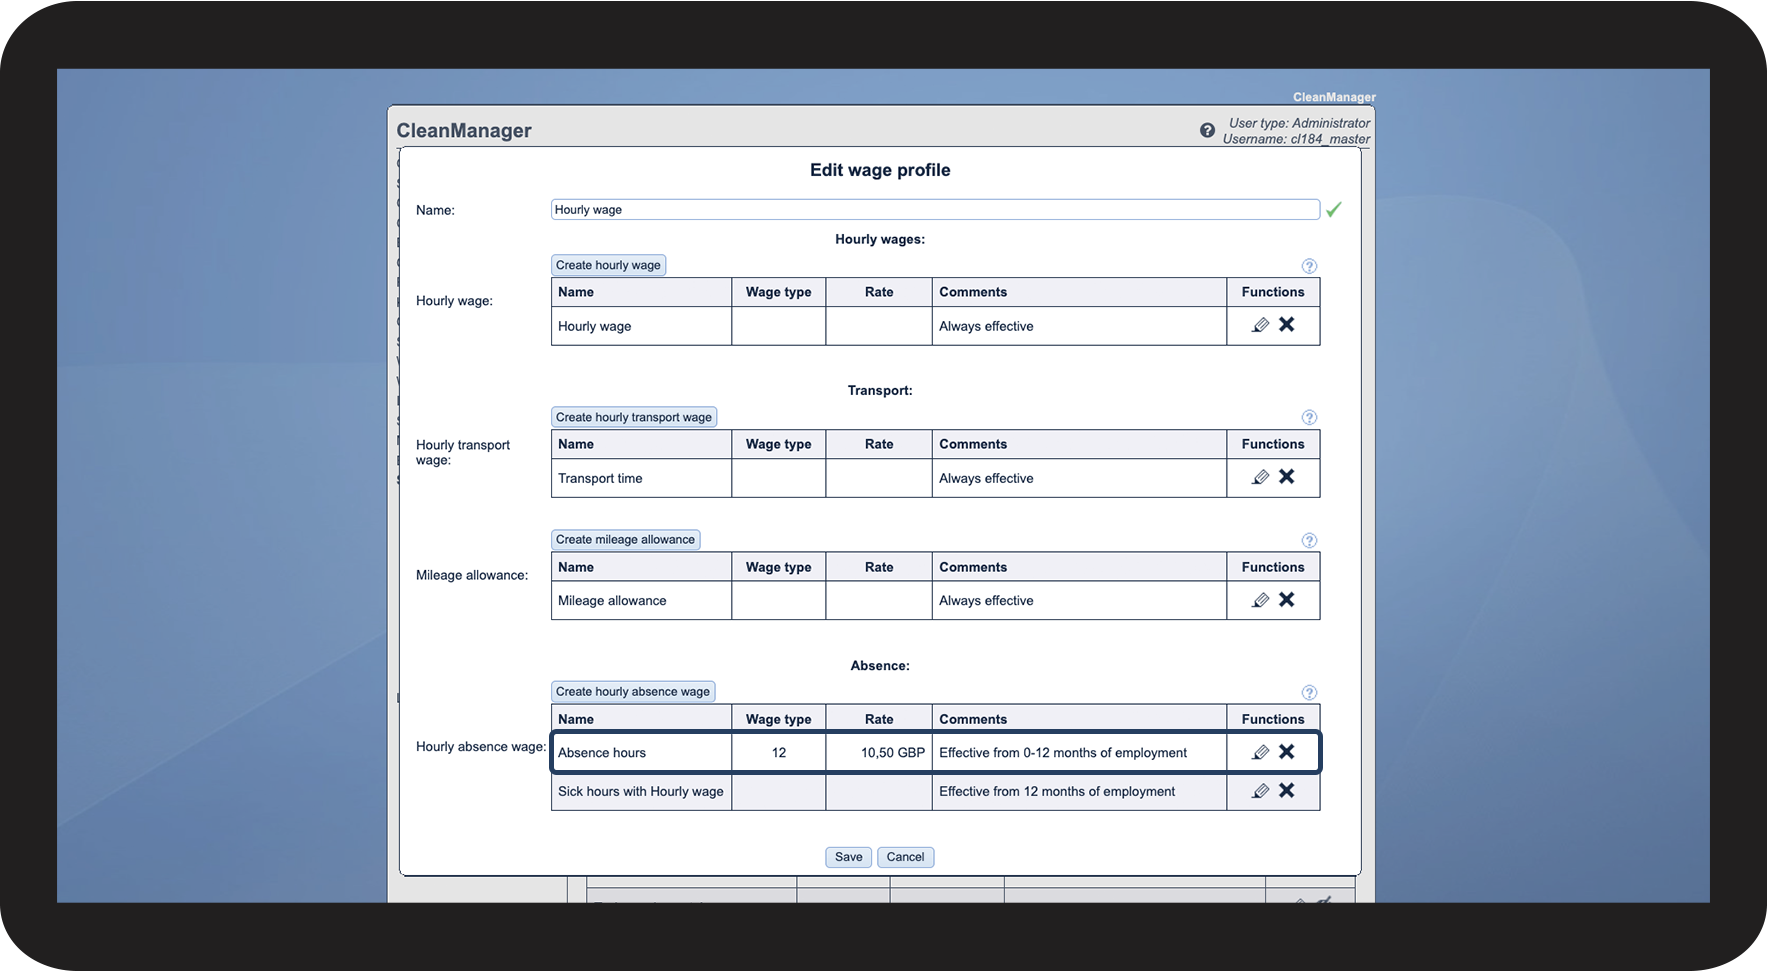Open help for Absence section
The height and width of the screenshot is (971, 1767).
click(1309, 692)
